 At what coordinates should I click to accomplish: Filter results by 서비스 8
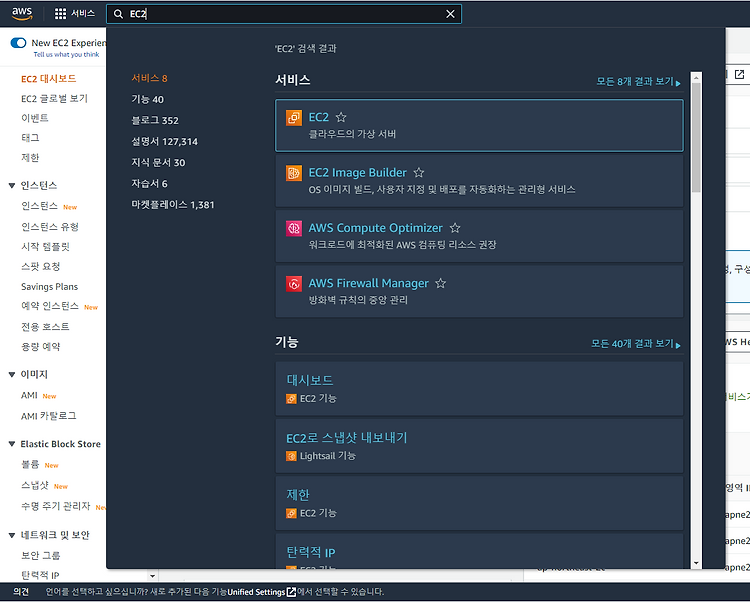[149, 78]
